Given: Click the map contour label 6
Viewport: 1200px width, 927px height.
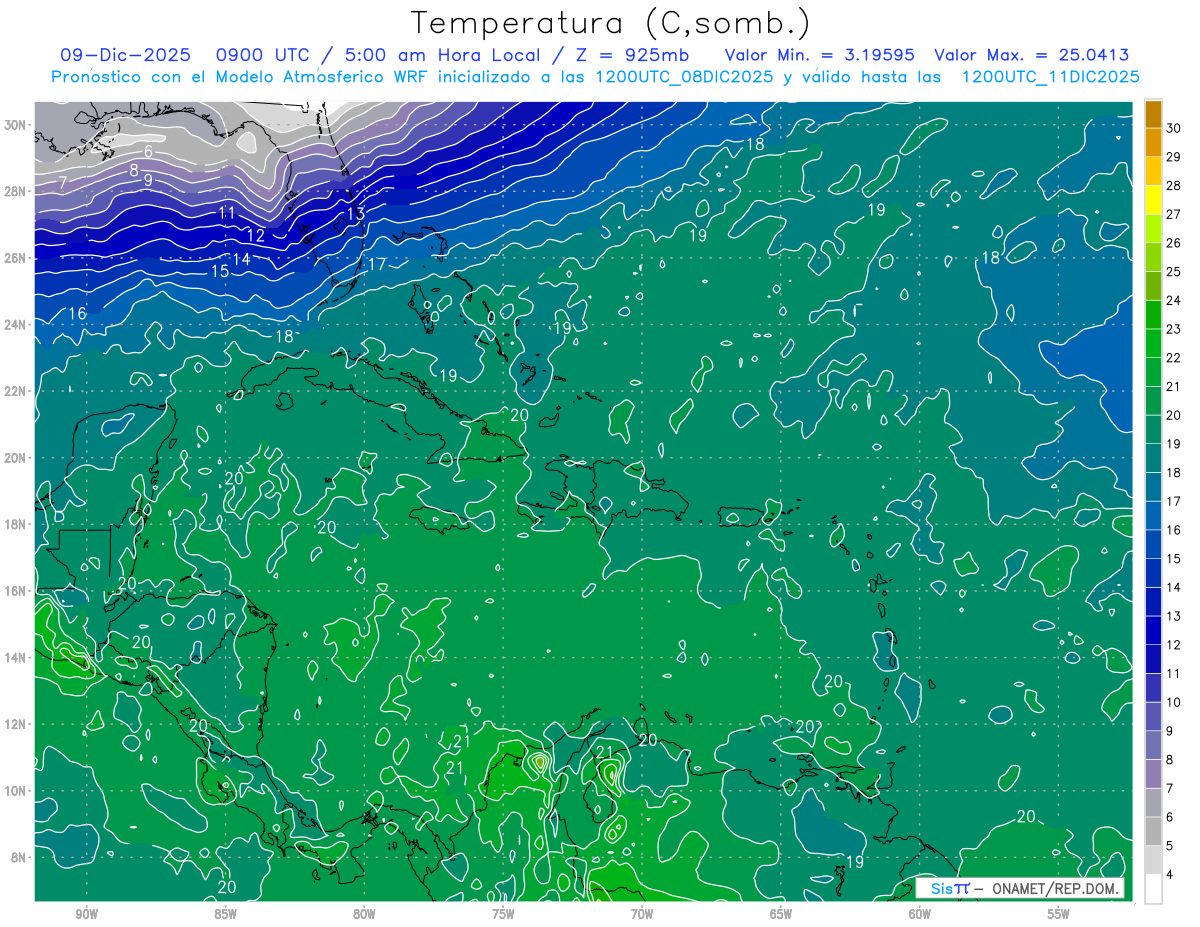Looking at the screenshot, I should point(148,152).
